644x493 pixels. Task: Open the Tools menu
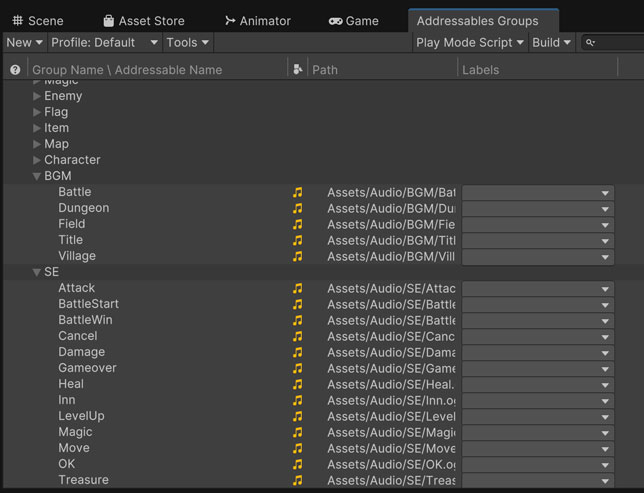[x=188, y=42]
